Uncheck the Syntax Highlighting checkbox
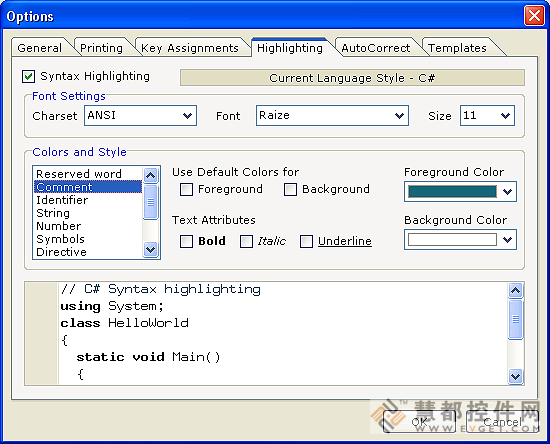Screen dimensions: 550x444 (28, 76)
